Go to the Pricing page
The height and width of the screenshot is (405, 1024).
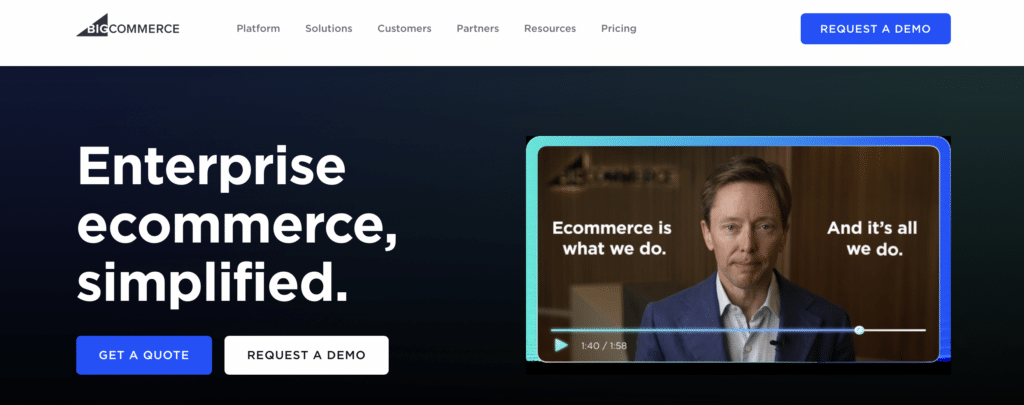[618, 29]
